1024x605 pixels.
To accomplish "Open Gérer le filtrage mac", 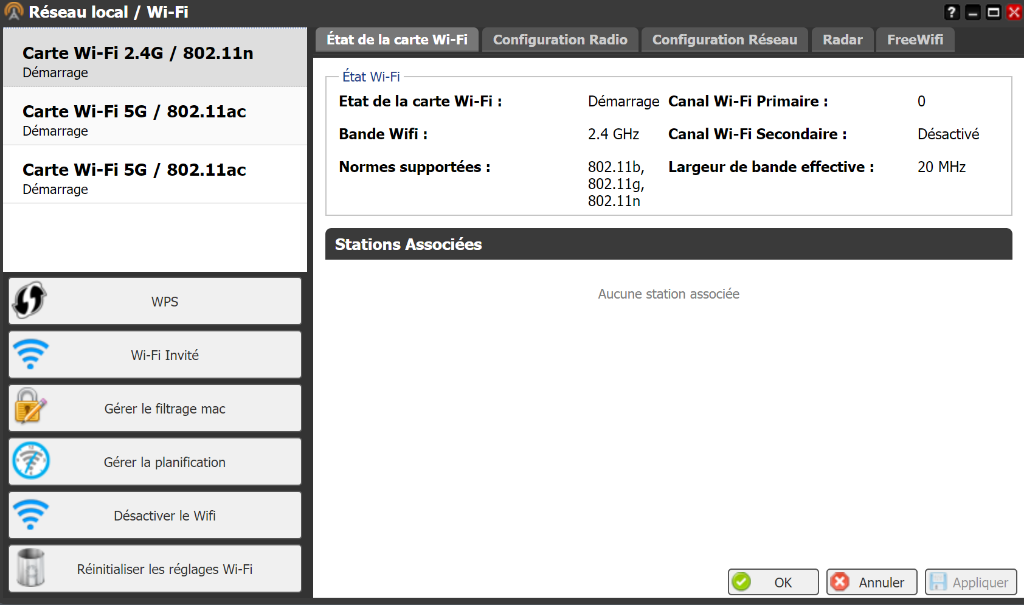I will 165,408.
